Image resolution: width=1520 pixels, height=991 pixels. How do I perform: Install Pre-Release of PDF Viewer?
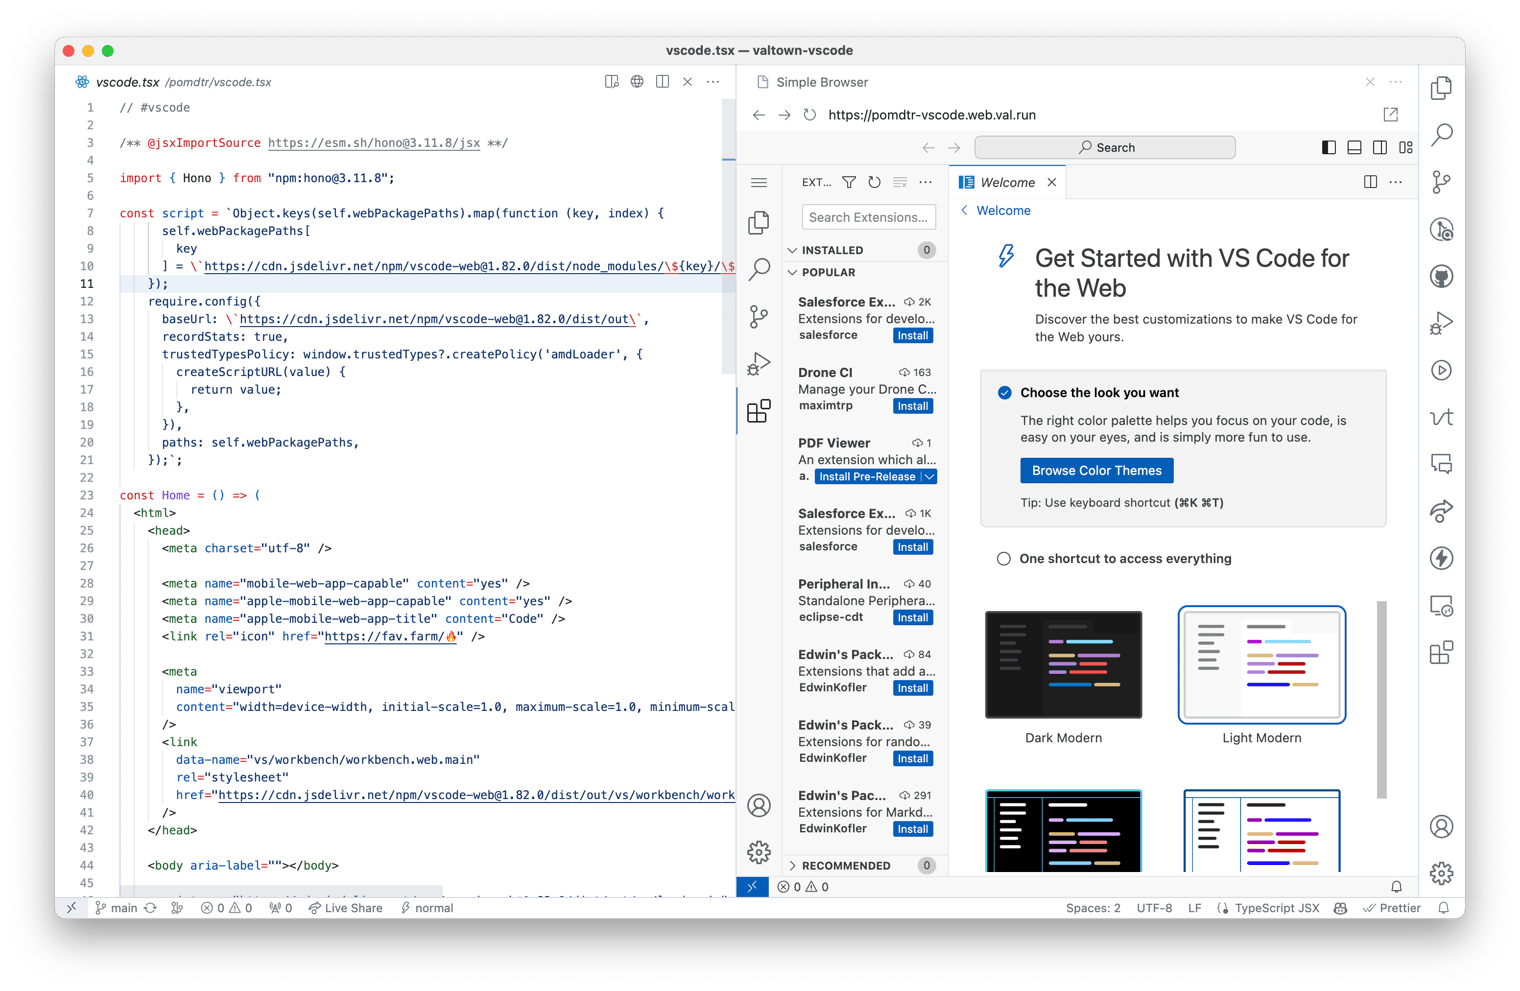(867, 477)
